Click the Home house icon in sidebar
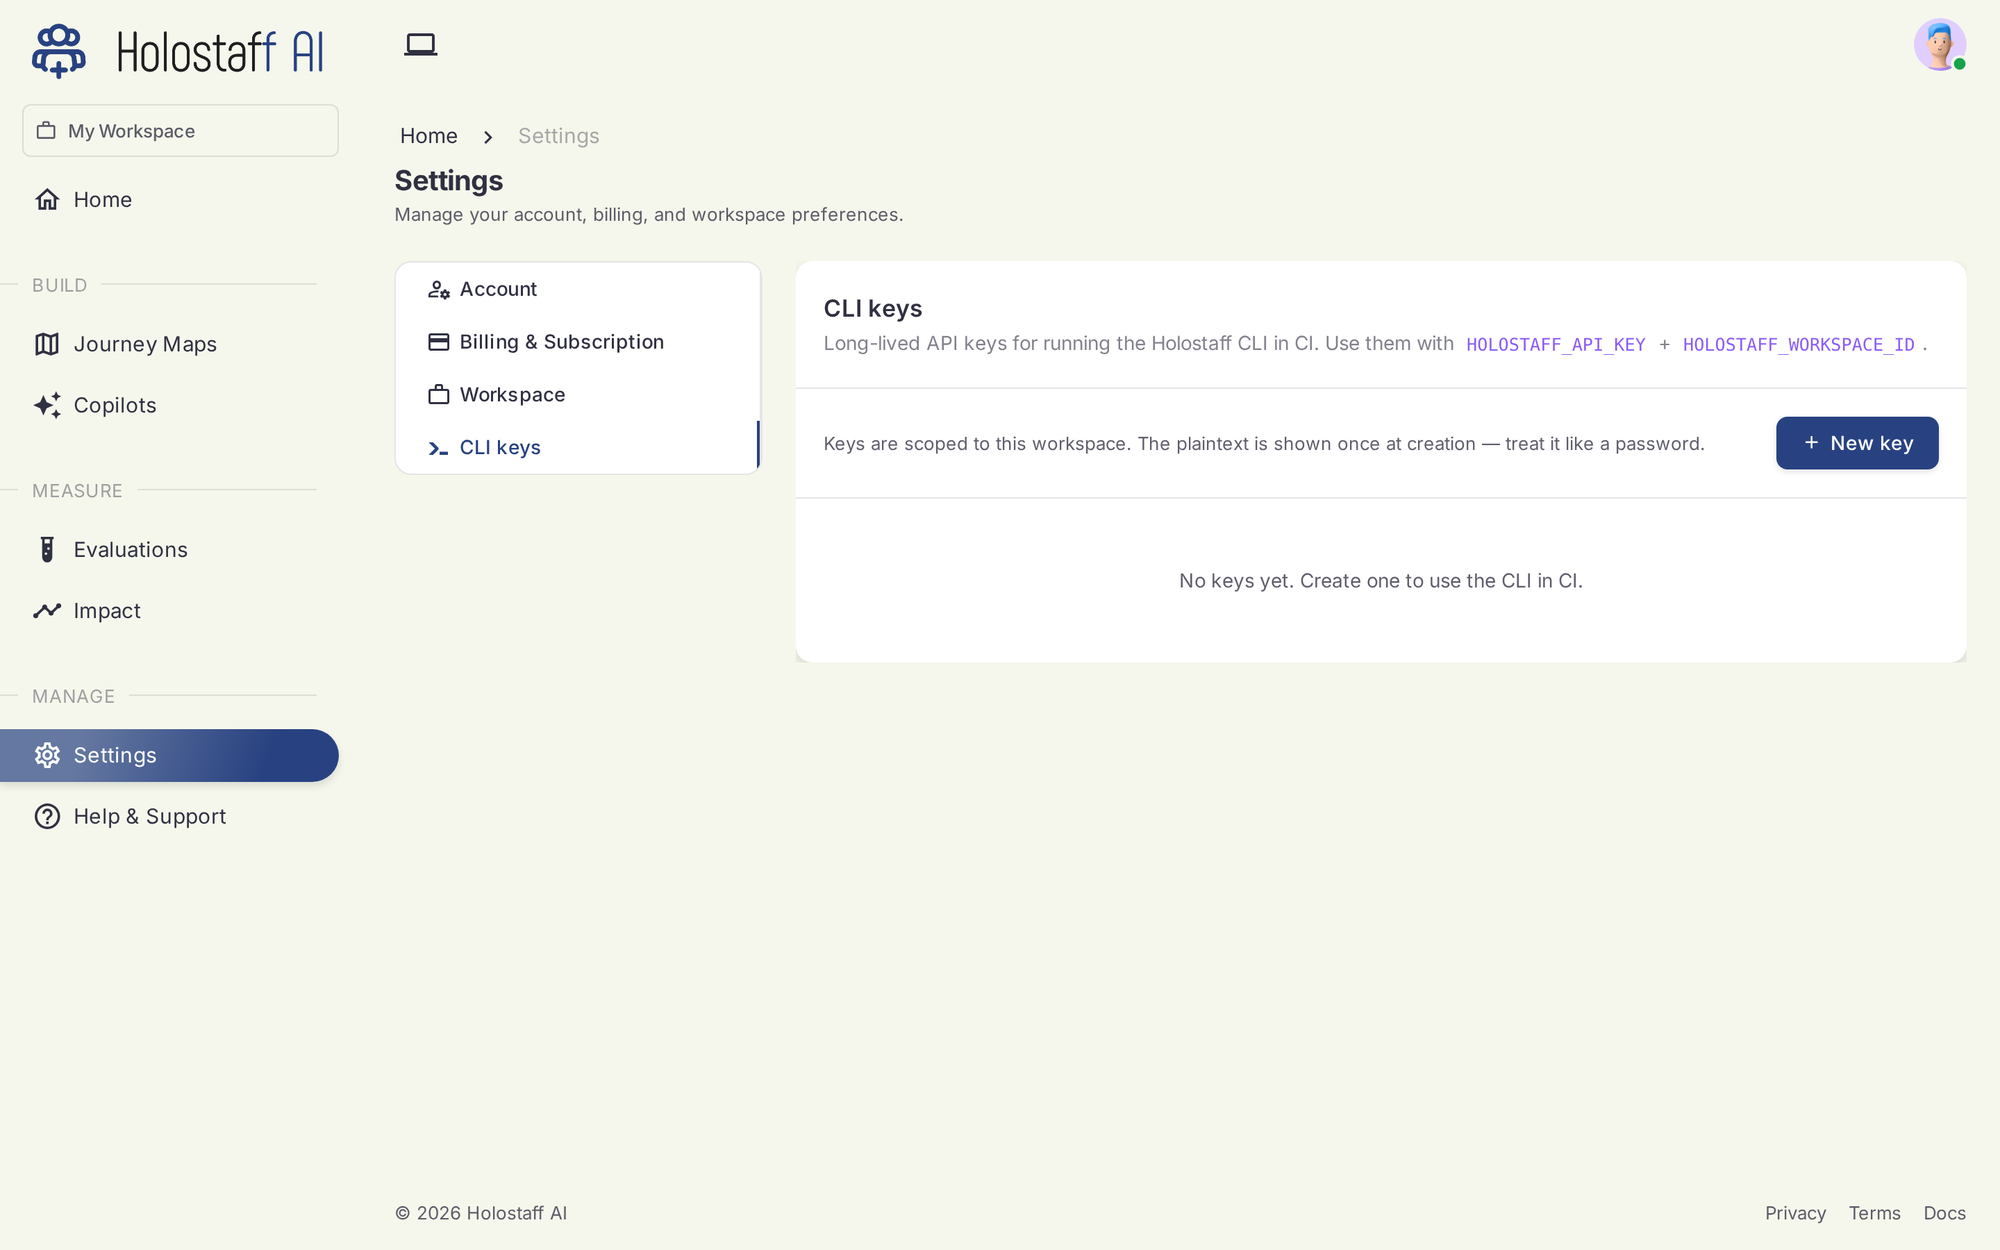The height and width of the screenshot is (1250, 2000). 47,199
